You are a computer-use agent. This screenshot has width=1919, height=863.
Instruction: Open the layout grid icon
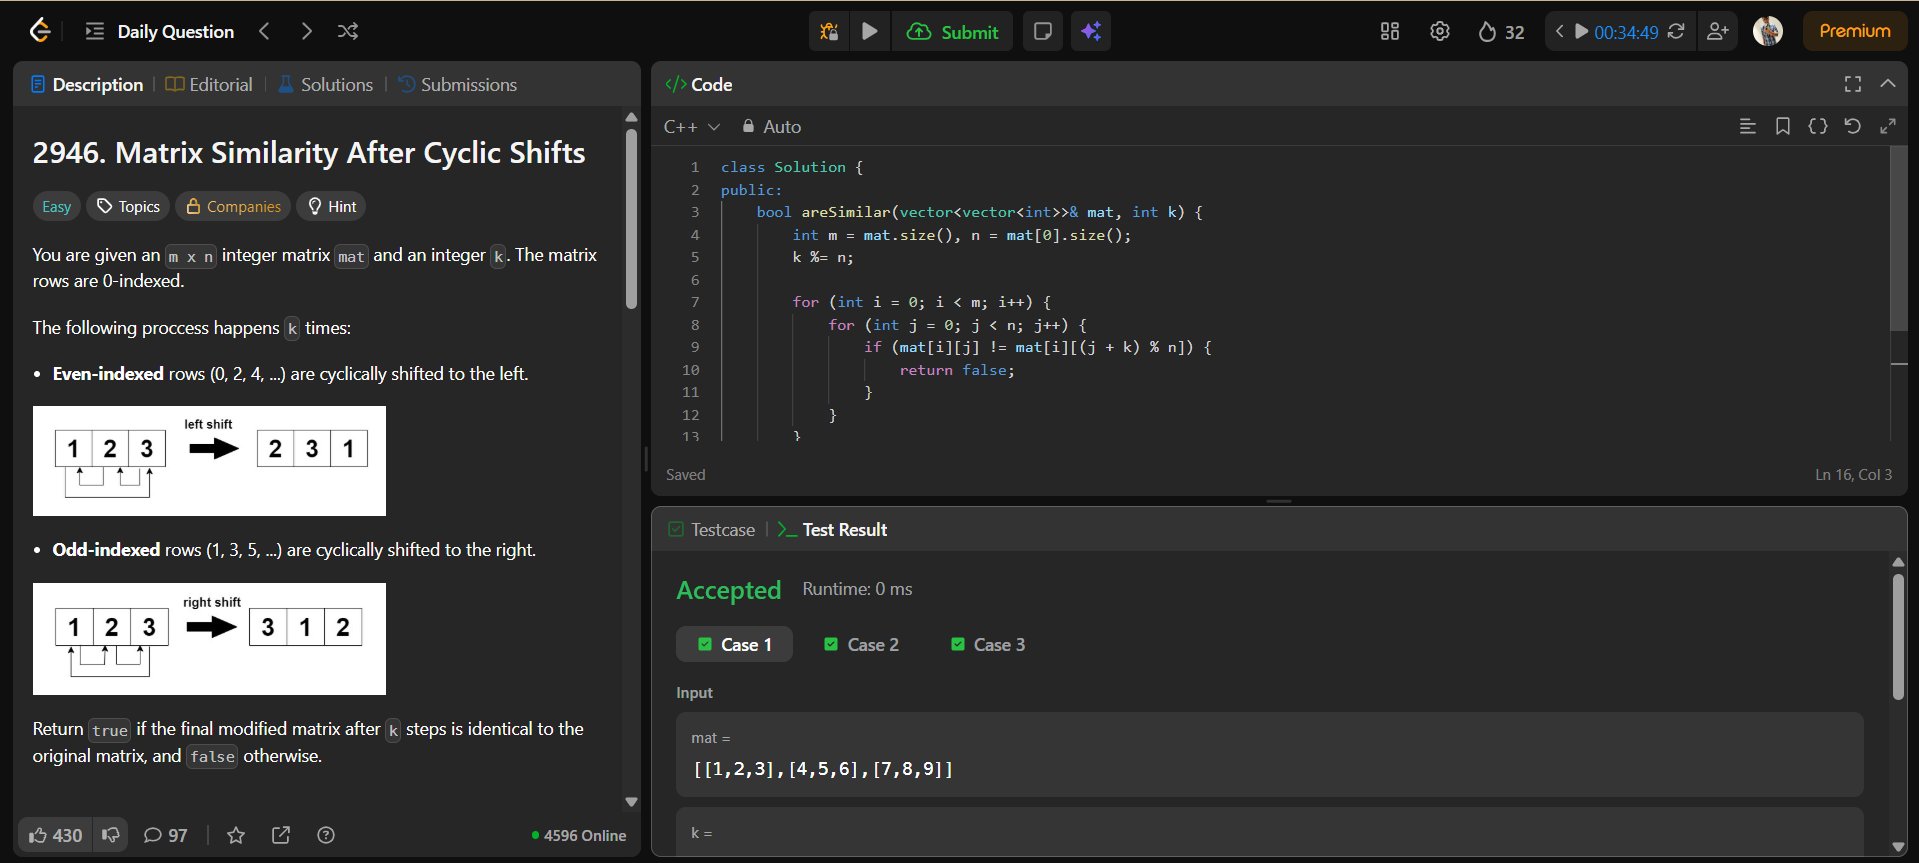[x=1390, y=32]
